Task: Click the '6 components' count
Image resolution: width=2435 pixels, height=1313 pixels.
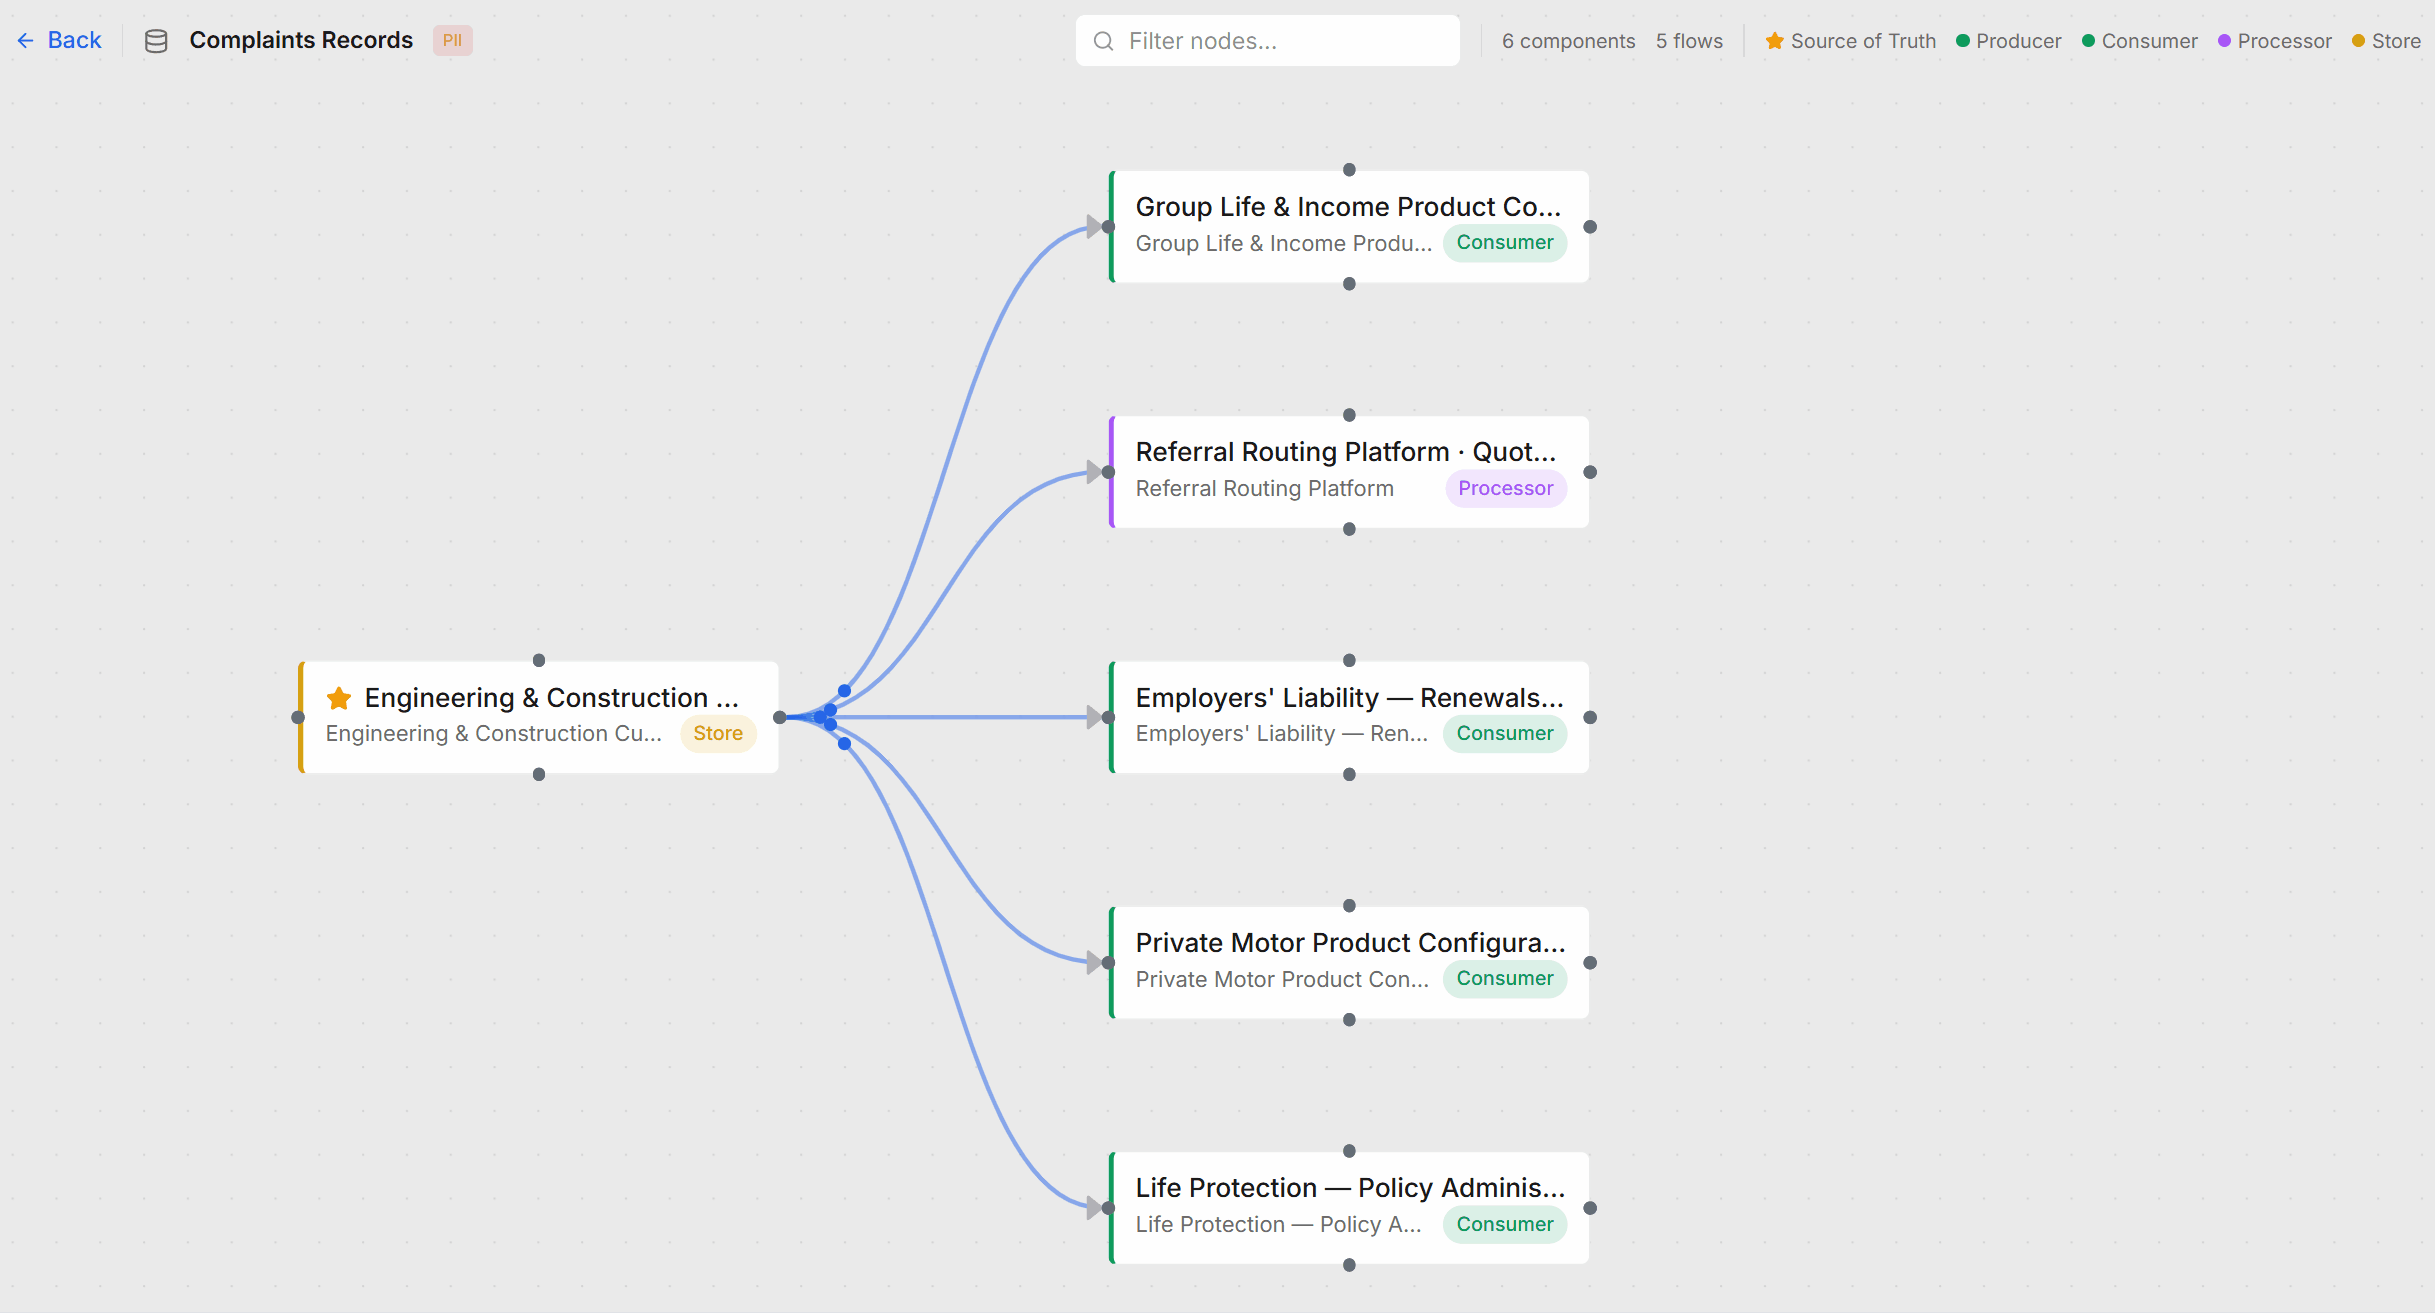Action: tap(1568, 41)
